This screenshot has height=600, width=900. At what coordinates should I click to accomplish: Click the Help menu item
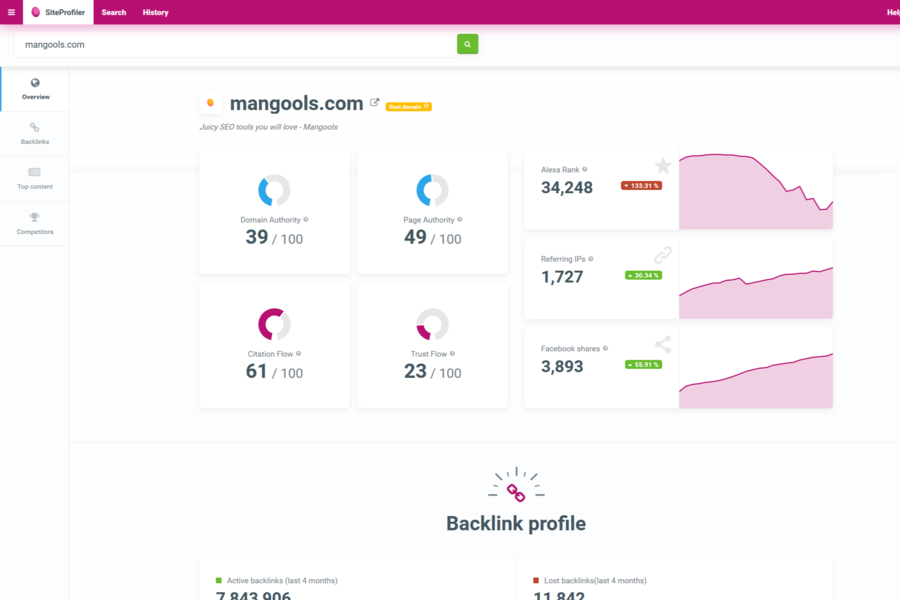[x=893, y=12]
